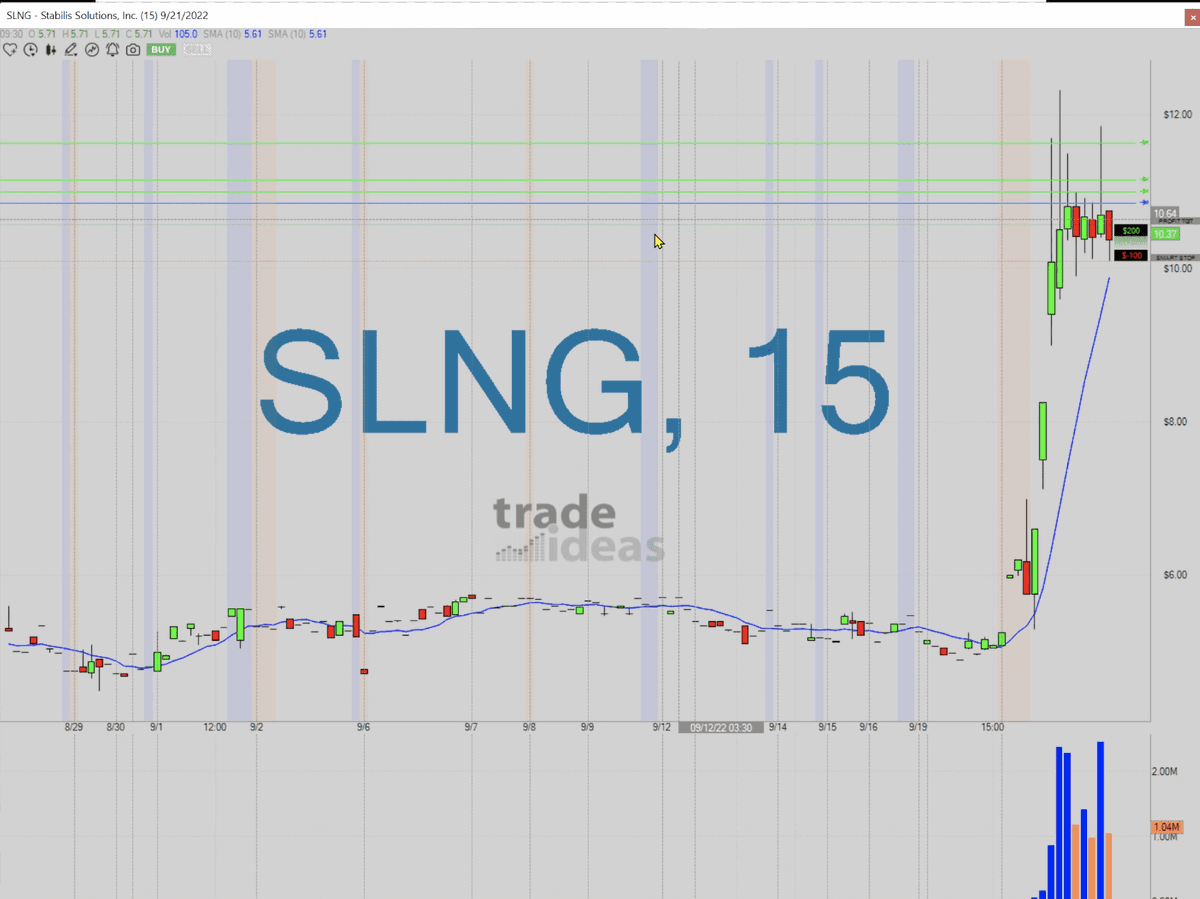
Task: Click the blue horizontal line arrow marker
Action: tap(1145, 203)
